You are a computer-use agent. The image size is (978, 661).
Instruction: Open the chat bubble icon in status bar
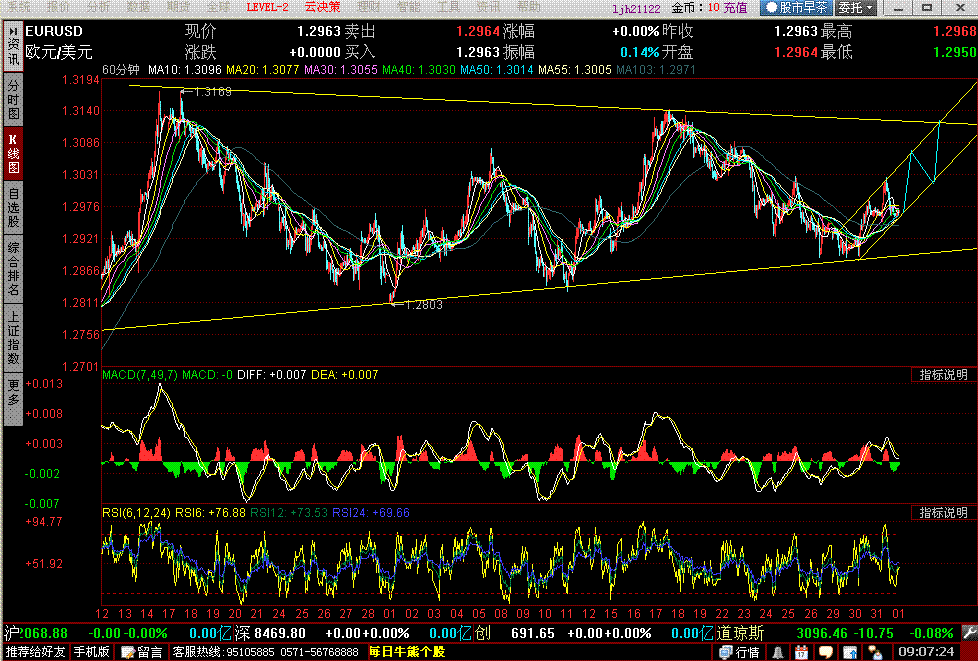(x=828, y=652)
